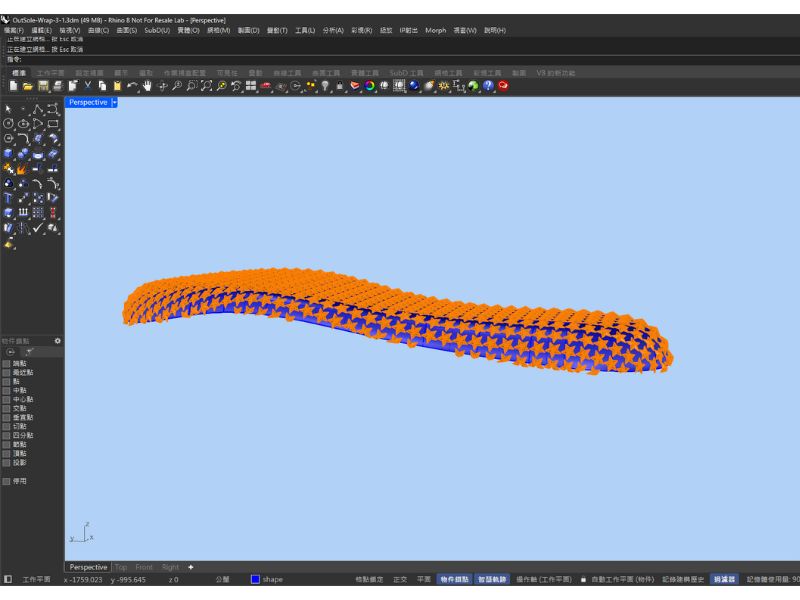The image size is (800, 600).
Task: Click the Cut scissors icon
Action: [x=87, y=86]
